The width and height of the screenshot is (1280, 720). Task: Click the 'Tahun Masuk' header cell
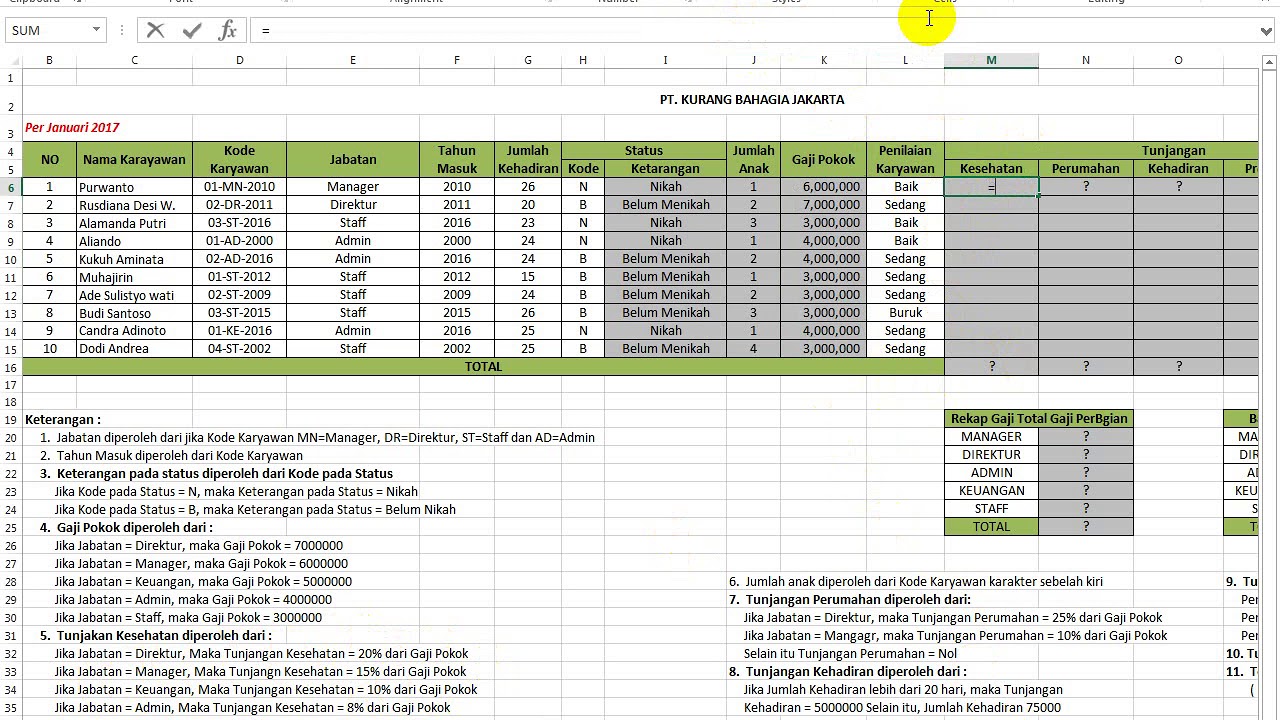pyautogui.click(x=457, y=160)
